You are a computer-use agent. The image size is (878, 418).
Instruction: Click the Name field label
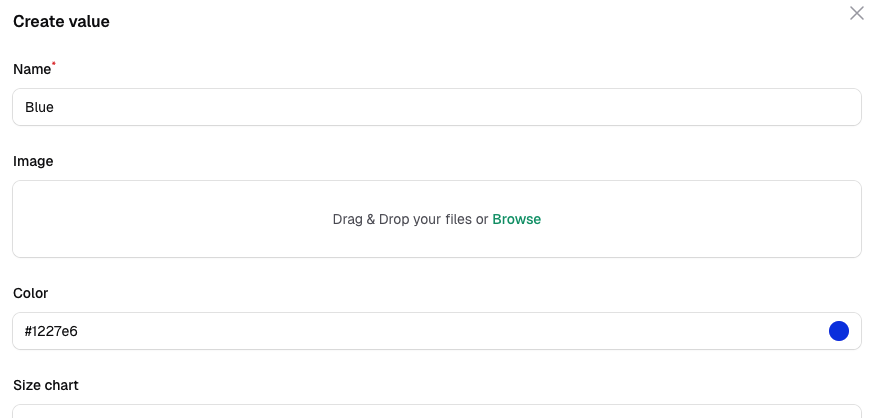(x=31, y=69)
